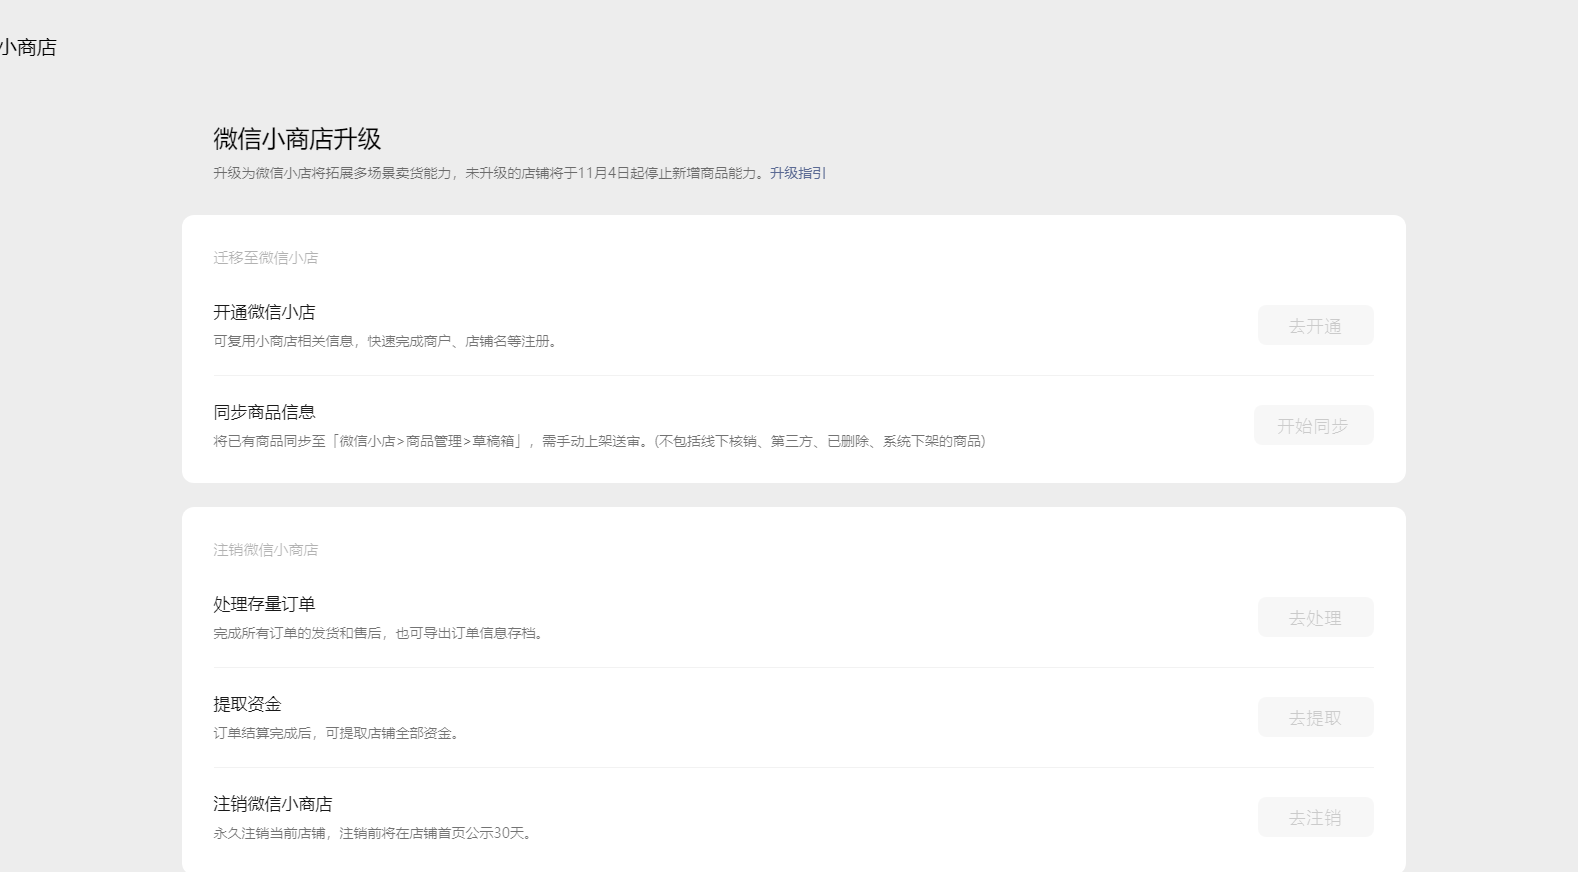Click the 开始同步 button
Screen dimensions: 1578x872
(1313, 425)
